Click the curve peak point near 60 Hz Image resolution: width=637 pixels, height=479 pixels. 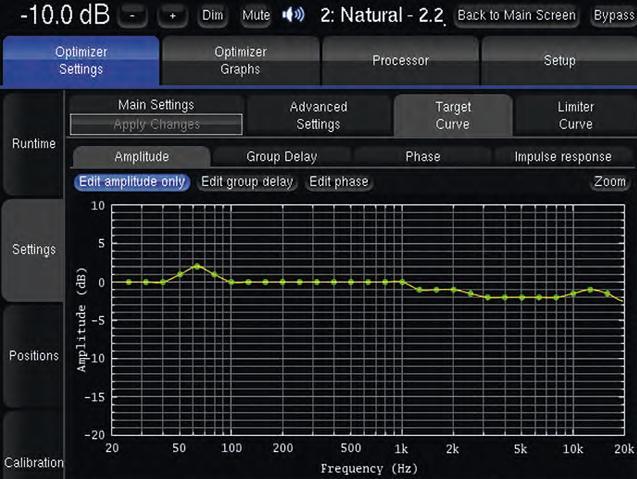197,267
